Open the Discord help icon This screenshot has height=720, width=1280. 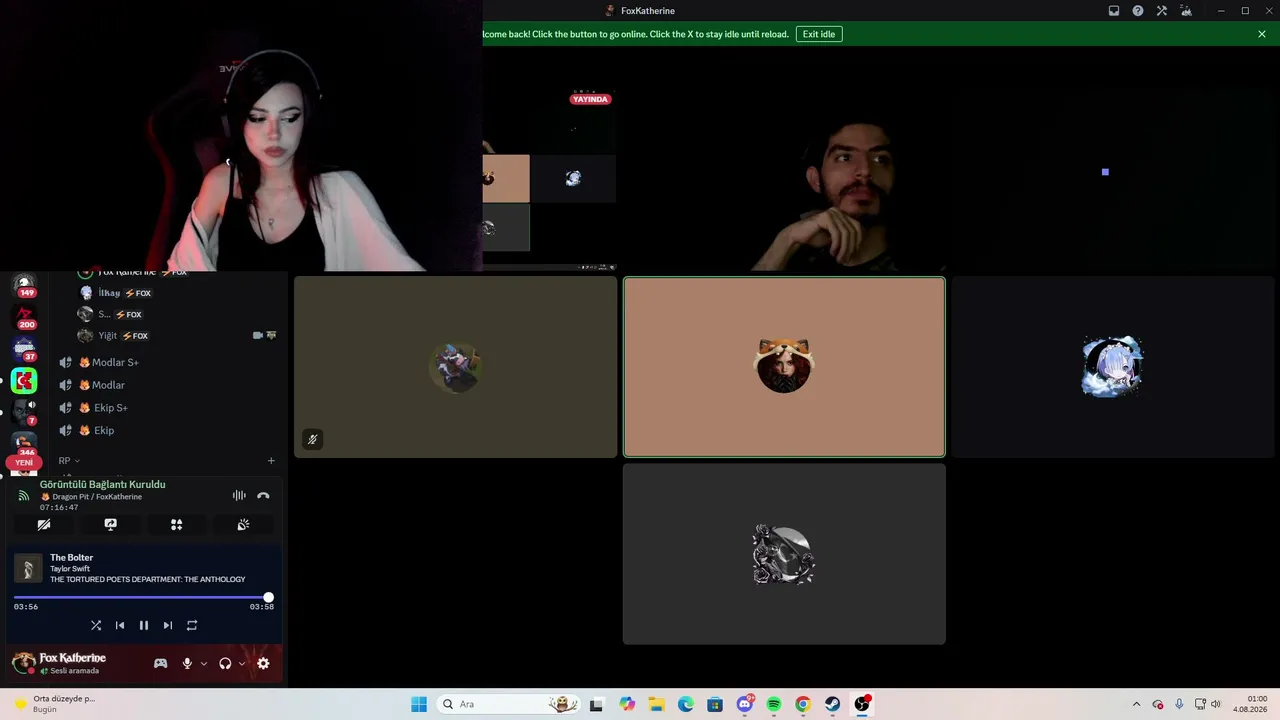click(x=1138, y=11)
